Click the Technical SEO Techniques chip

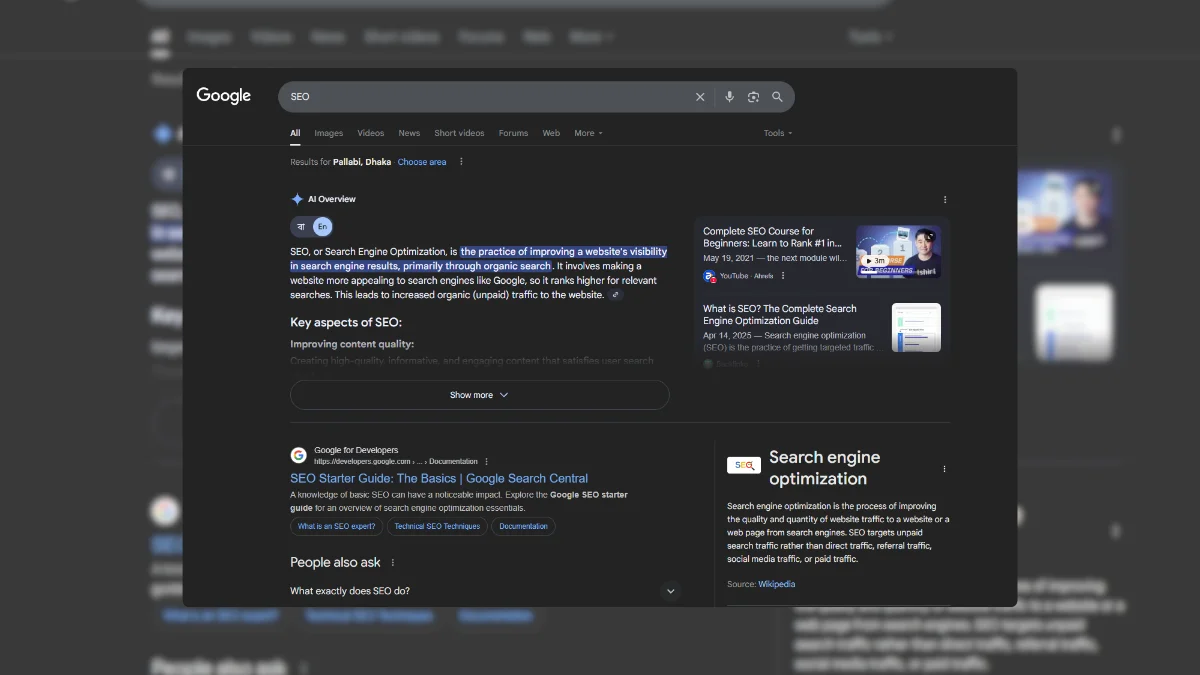point(437,526)
